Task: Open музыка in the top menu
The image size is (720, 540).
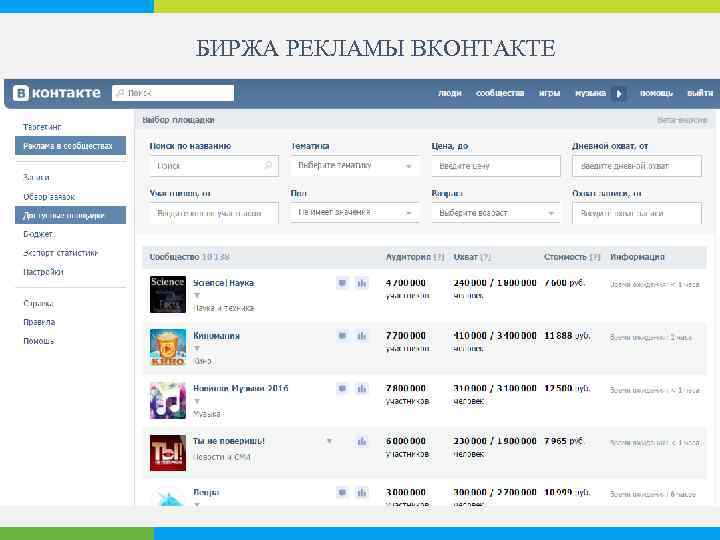Action: point(591,93)
